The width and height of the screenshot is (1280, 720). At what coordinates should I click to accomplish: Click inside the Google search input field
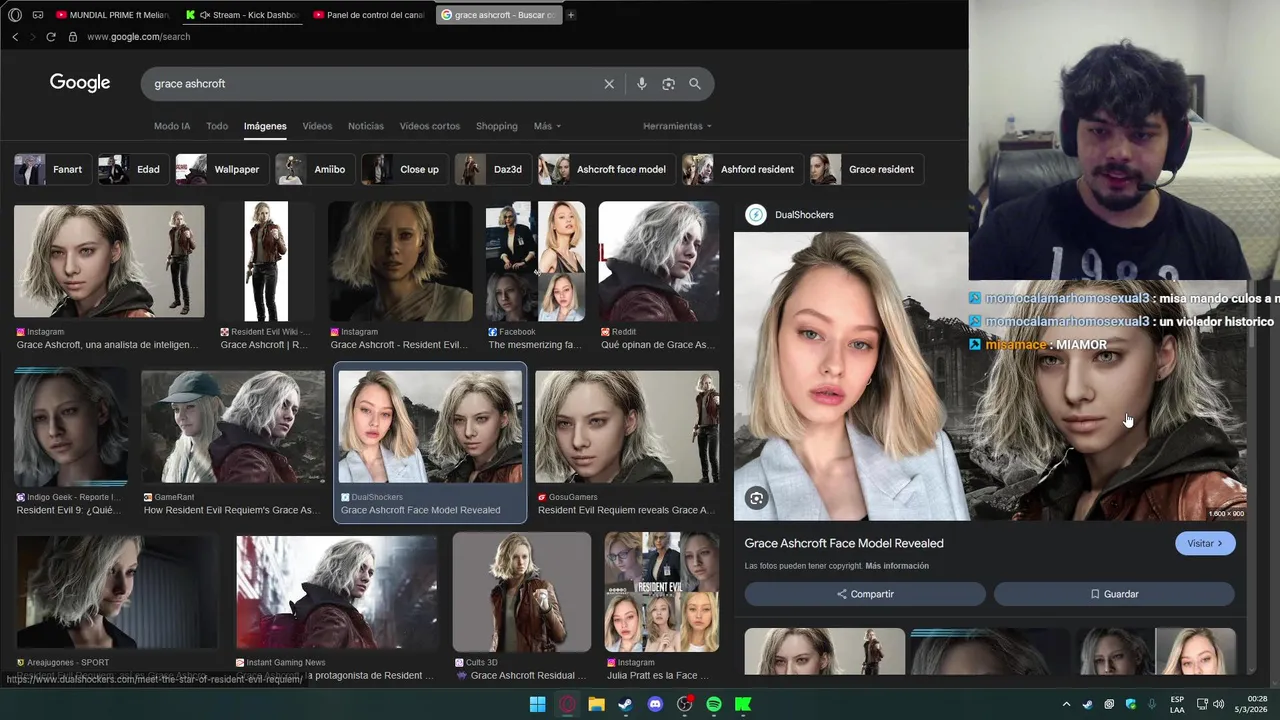[x=370, y=84]
